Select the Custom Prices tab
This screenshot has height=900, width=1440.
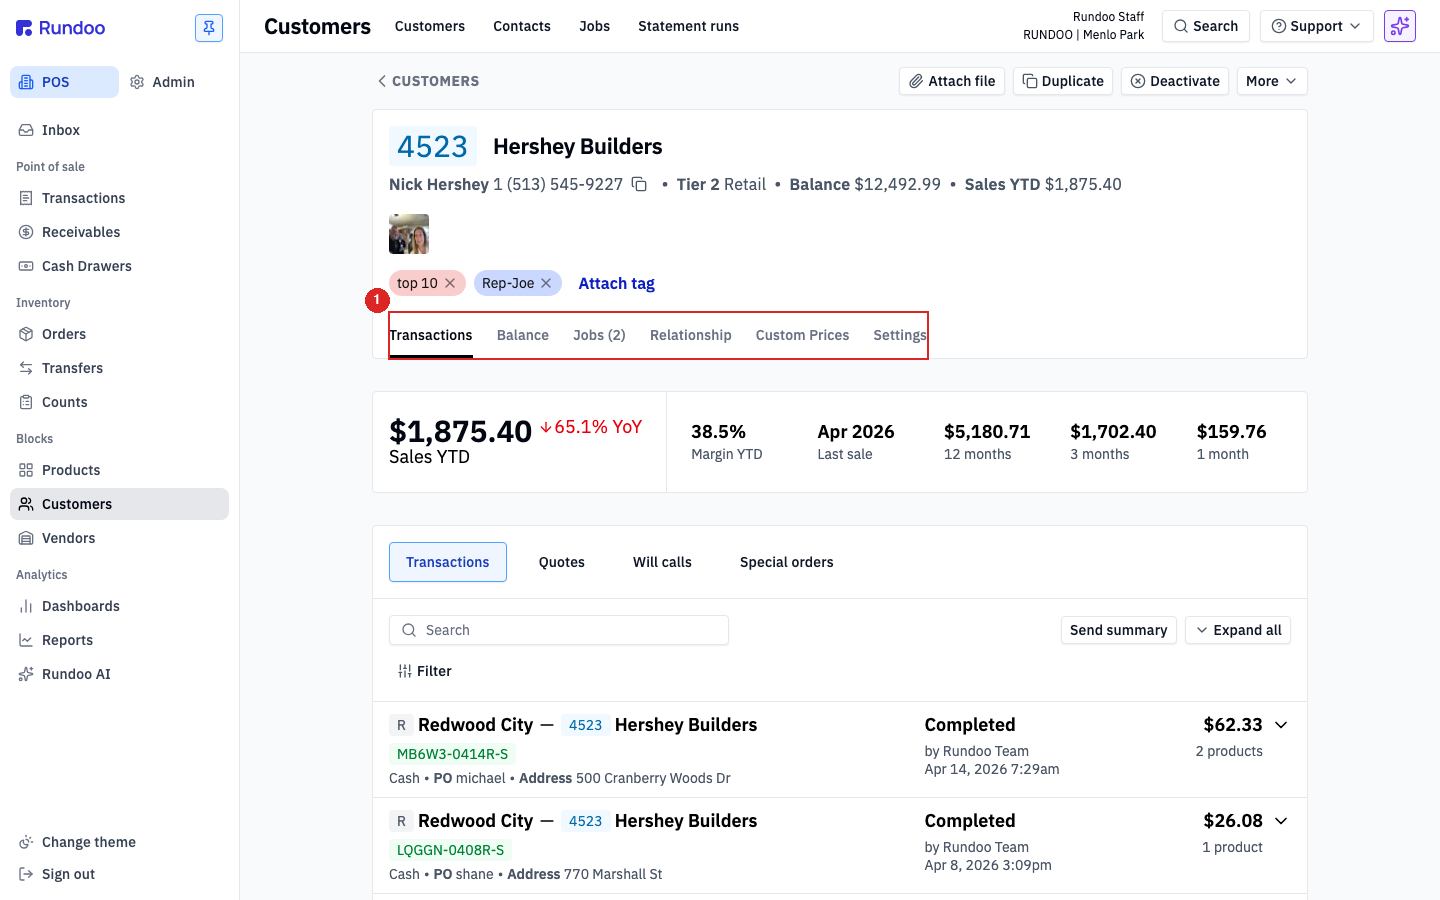coord(802,335)
